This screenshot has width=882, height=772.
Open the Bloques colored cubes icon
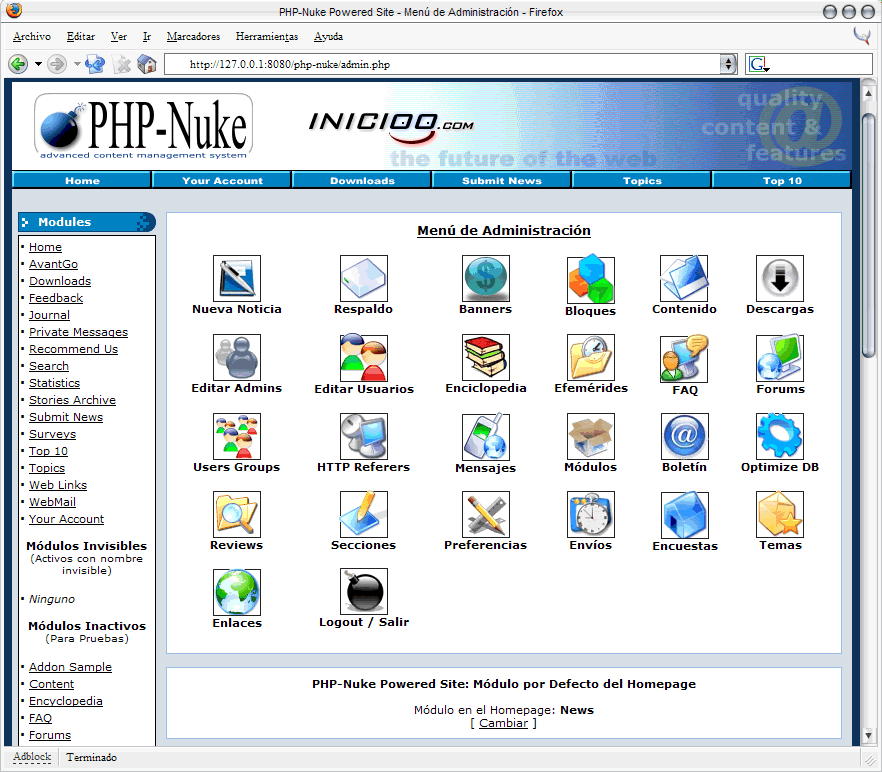[x=591, y=279]
